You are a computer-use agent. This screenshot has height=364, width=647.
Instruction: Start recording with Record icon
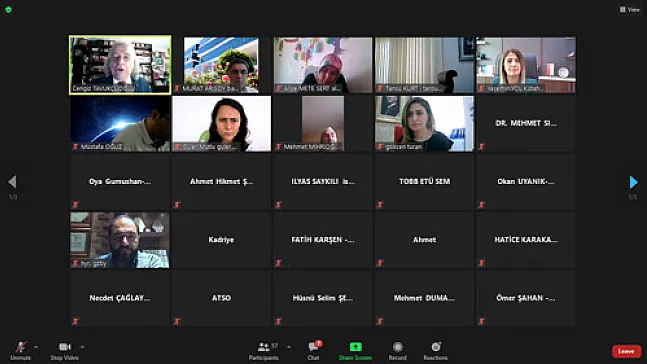click(397, 351)
